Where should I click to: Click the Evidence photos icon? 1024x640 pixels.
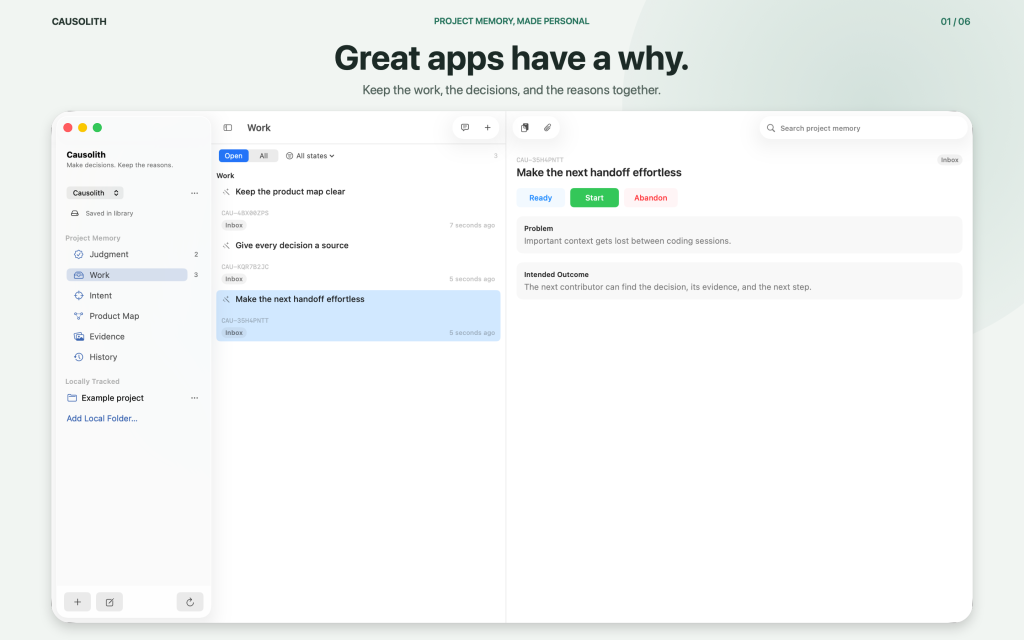[78, 336]
